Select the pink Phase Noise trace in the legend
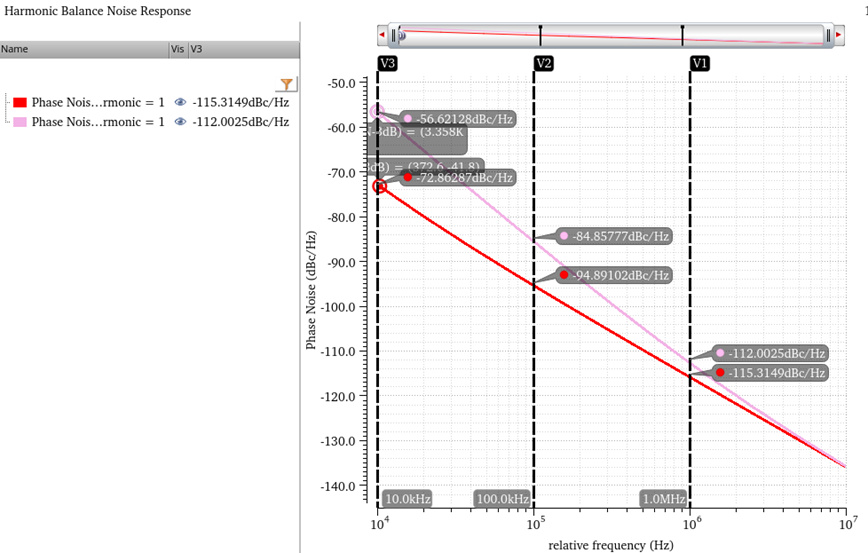This screenshot has width=868, height=553. pos(97,122)
